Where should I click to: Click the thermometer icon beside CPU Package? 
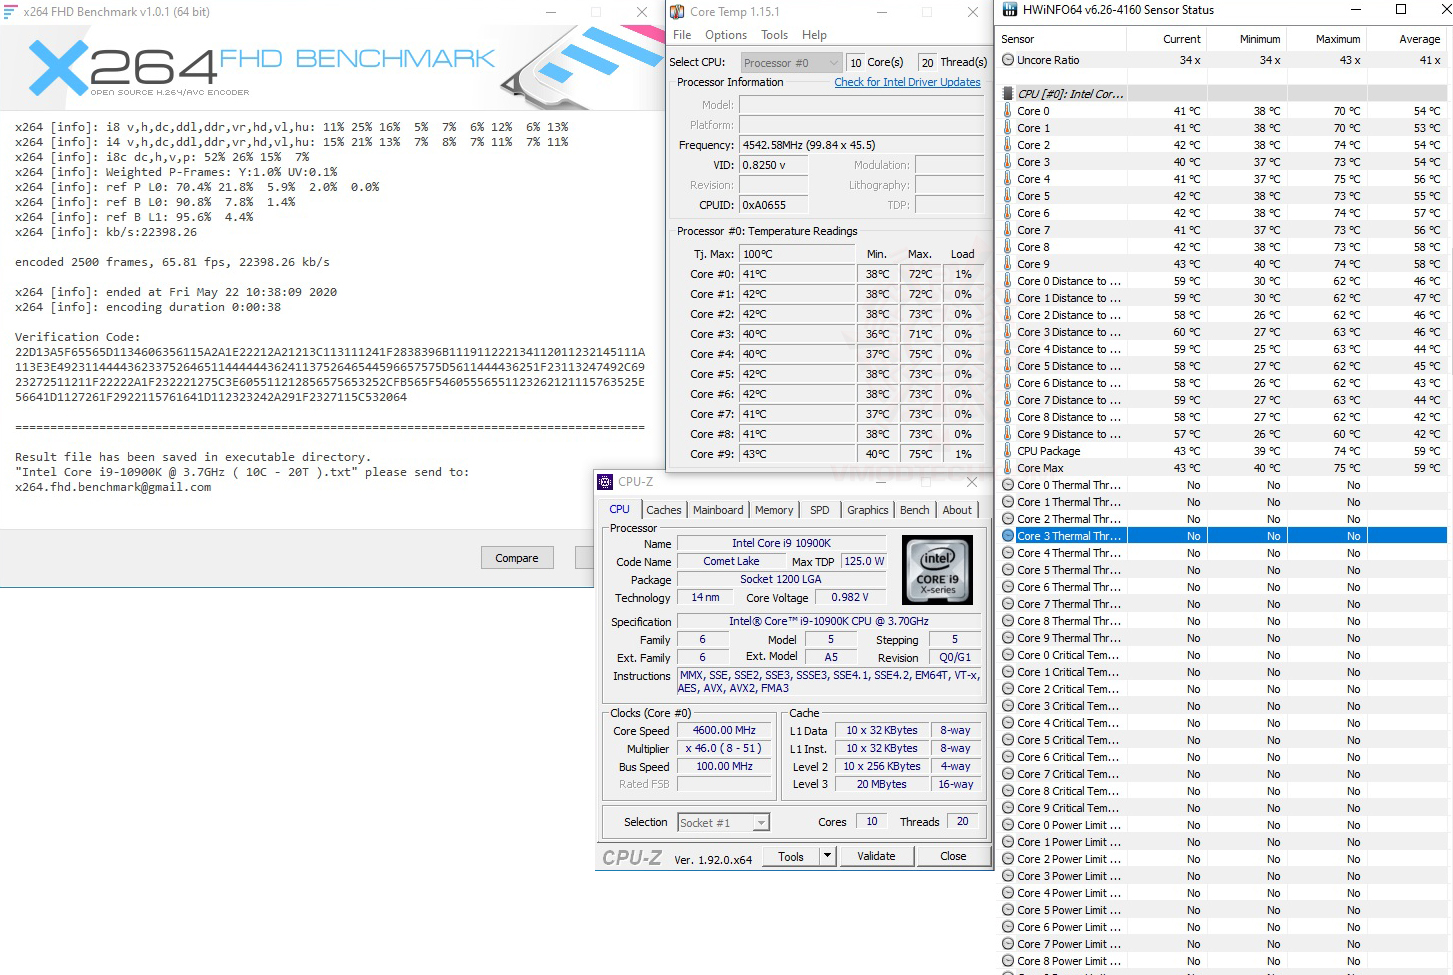pos(1008,451)
